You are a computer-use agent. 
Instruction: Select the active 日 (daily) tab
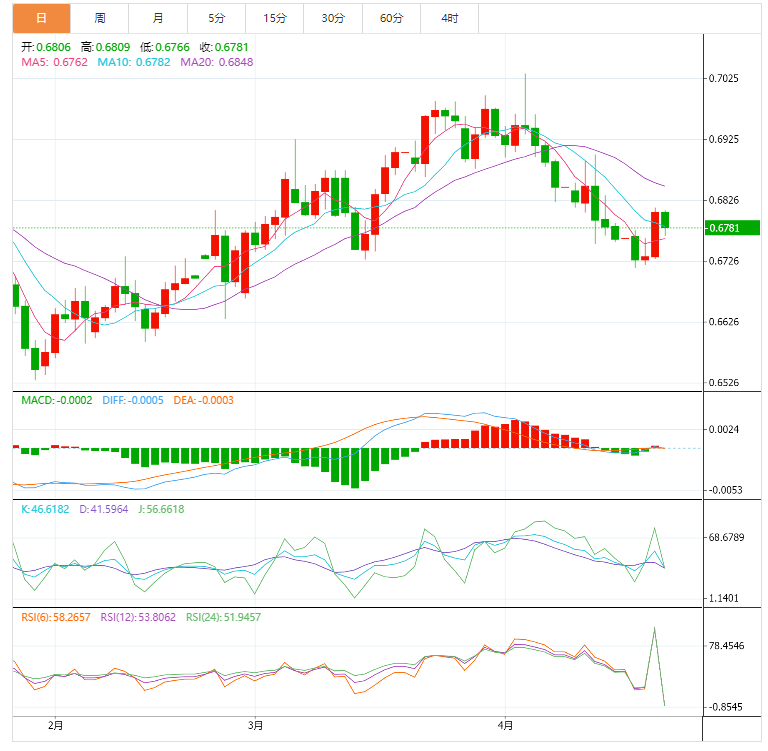click(x=42, y=19)
